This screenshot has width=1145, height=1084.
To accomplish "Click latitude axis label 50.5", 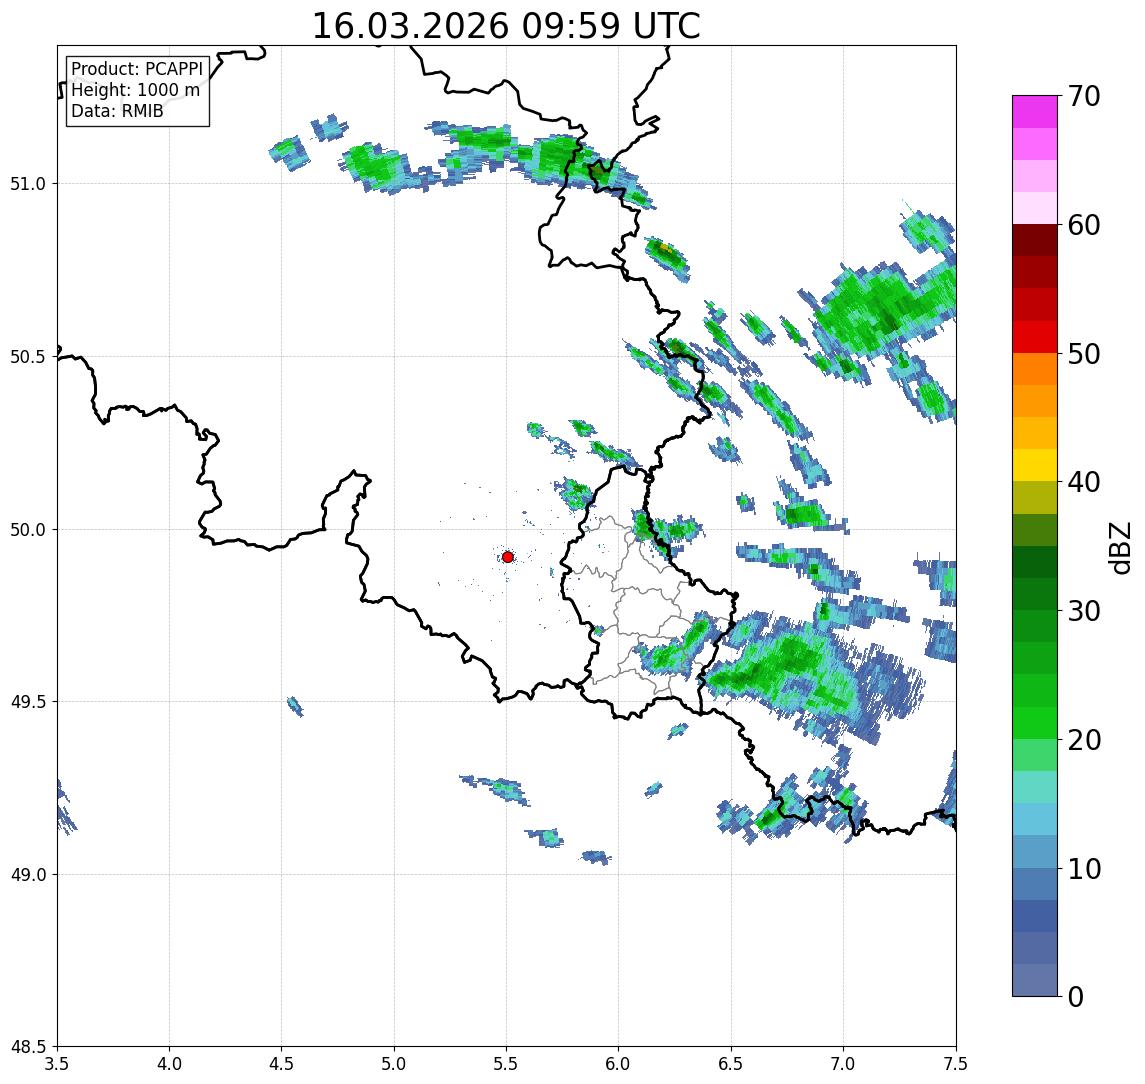I will (x=28, y=357).
